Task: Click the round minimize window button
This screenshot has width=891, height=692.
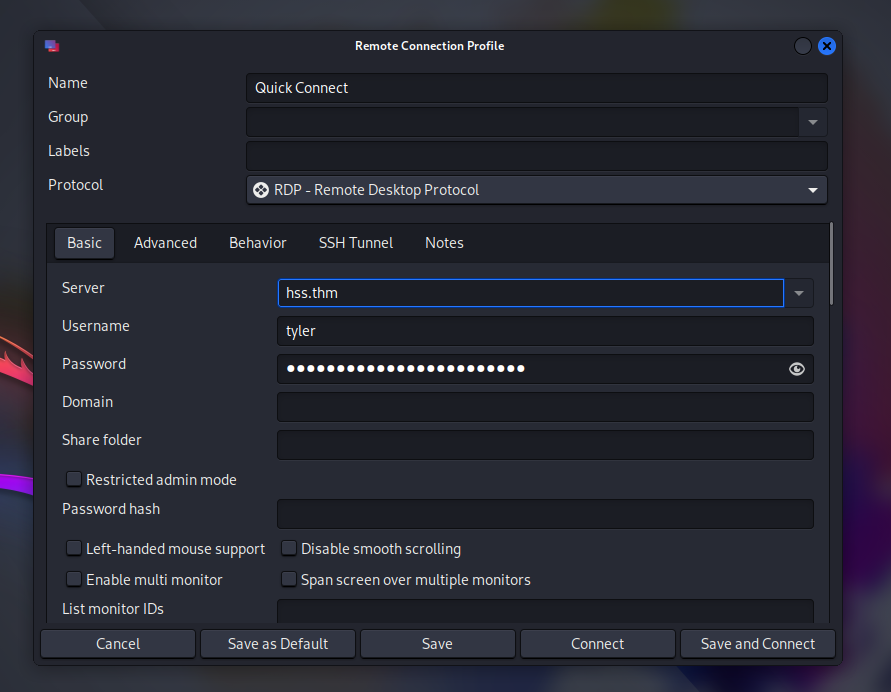Action: pos(803,46)
